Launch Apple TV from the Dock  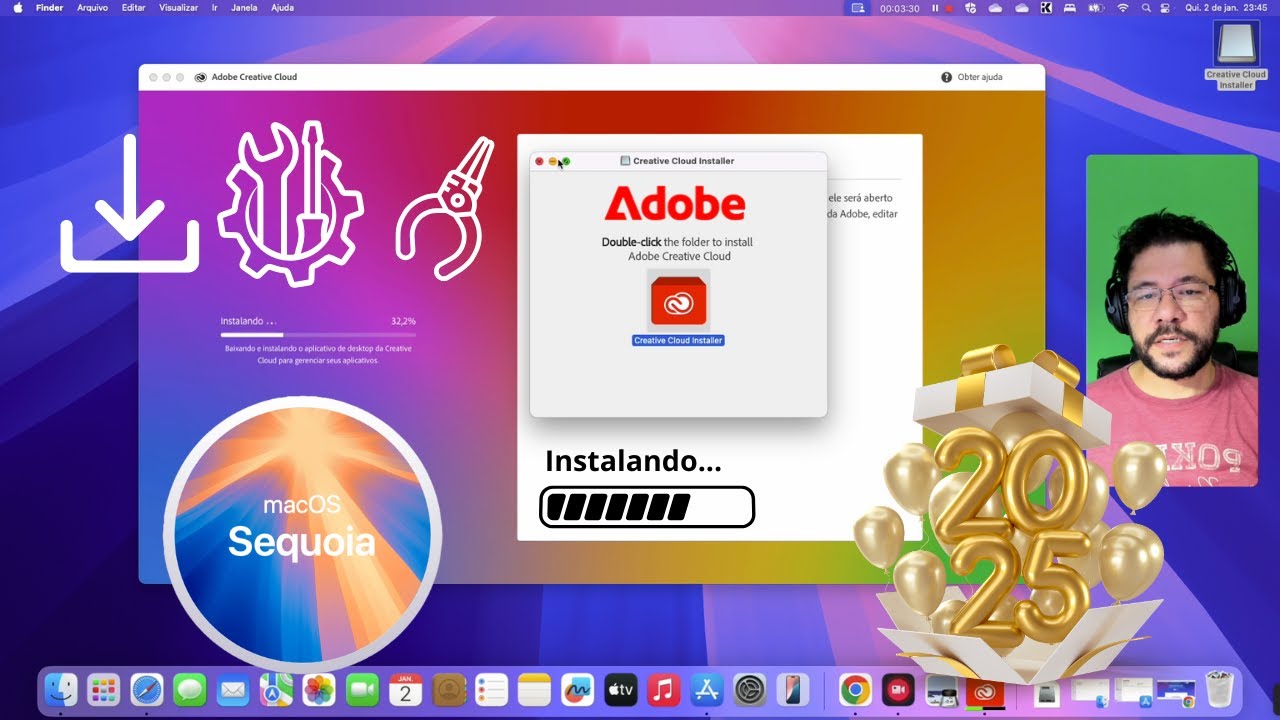(620, 690)
